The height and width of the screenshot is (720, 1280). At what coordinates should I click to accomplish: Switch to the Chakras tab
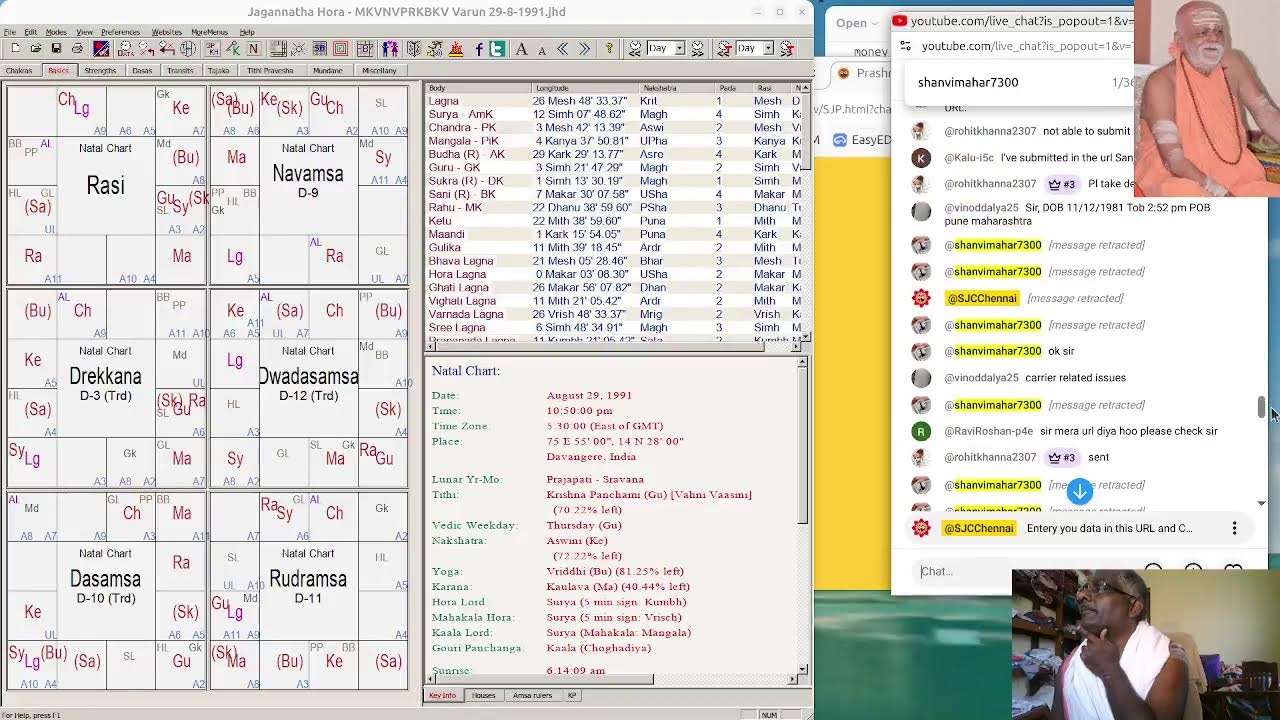pos(19,71)
